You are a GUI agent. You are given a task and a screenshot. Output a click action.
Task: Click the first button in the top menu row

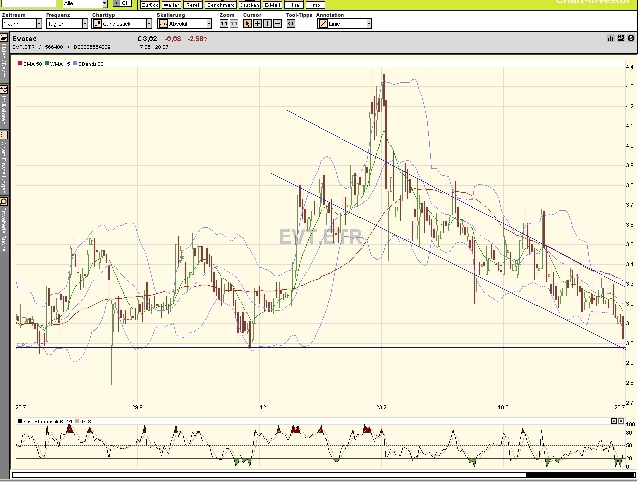click(x=150, y=5)
